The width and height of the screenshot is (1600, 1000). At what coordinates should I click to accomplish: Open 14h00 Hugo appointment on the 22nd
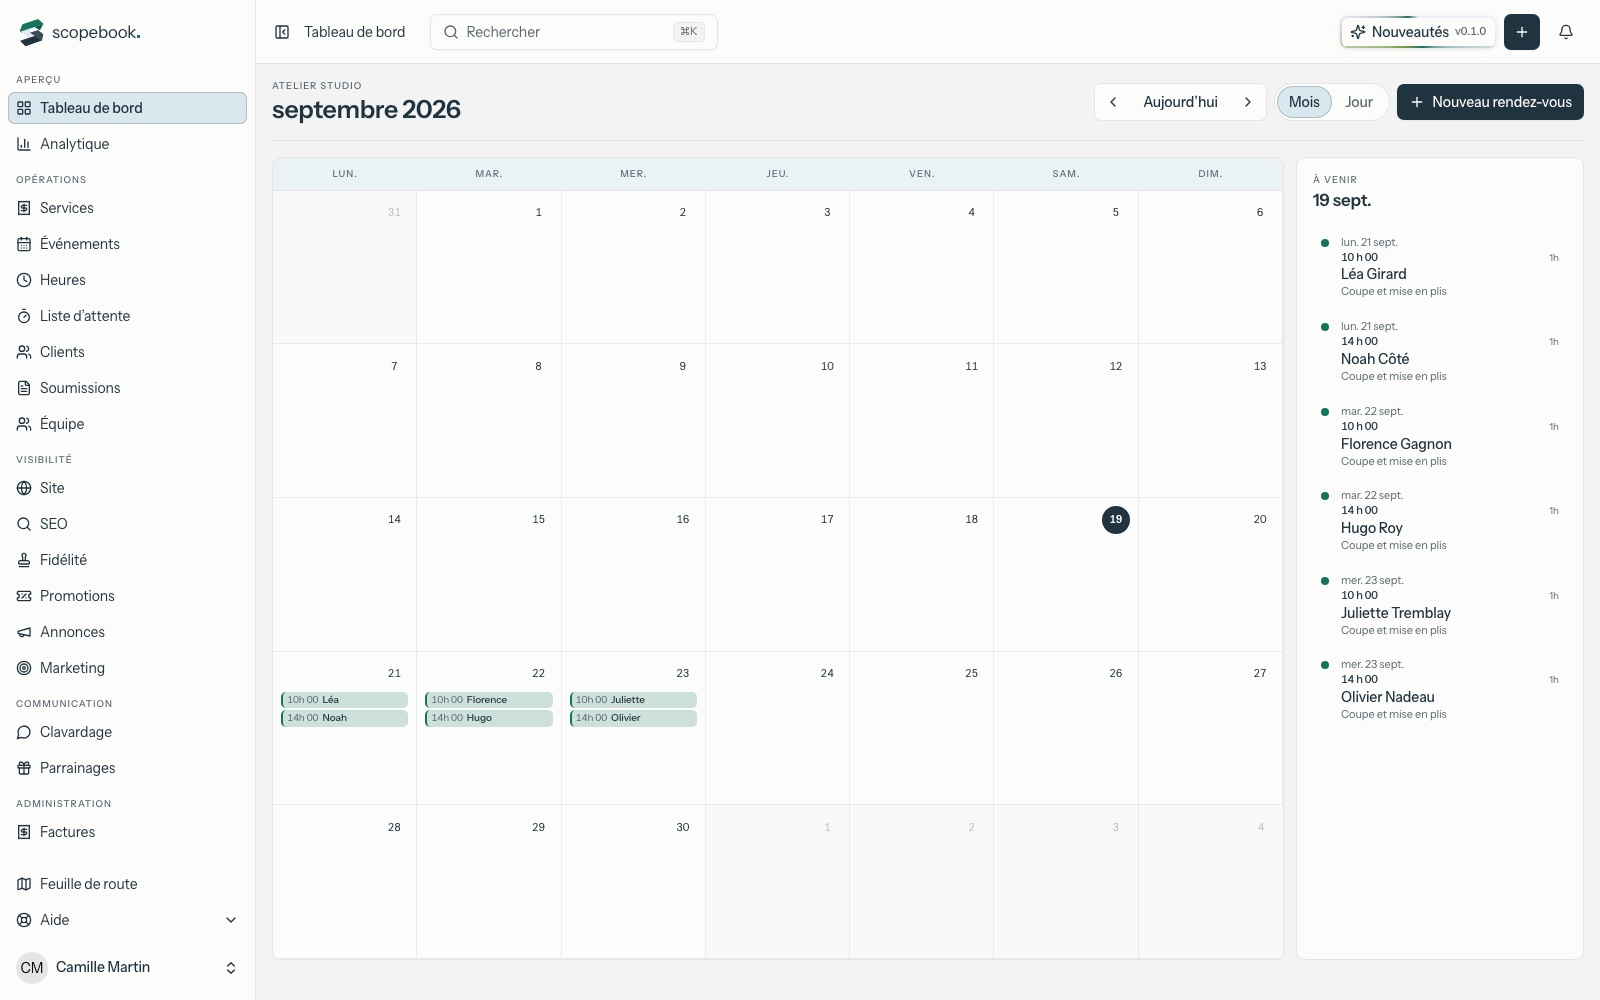[x=489, y=718]
